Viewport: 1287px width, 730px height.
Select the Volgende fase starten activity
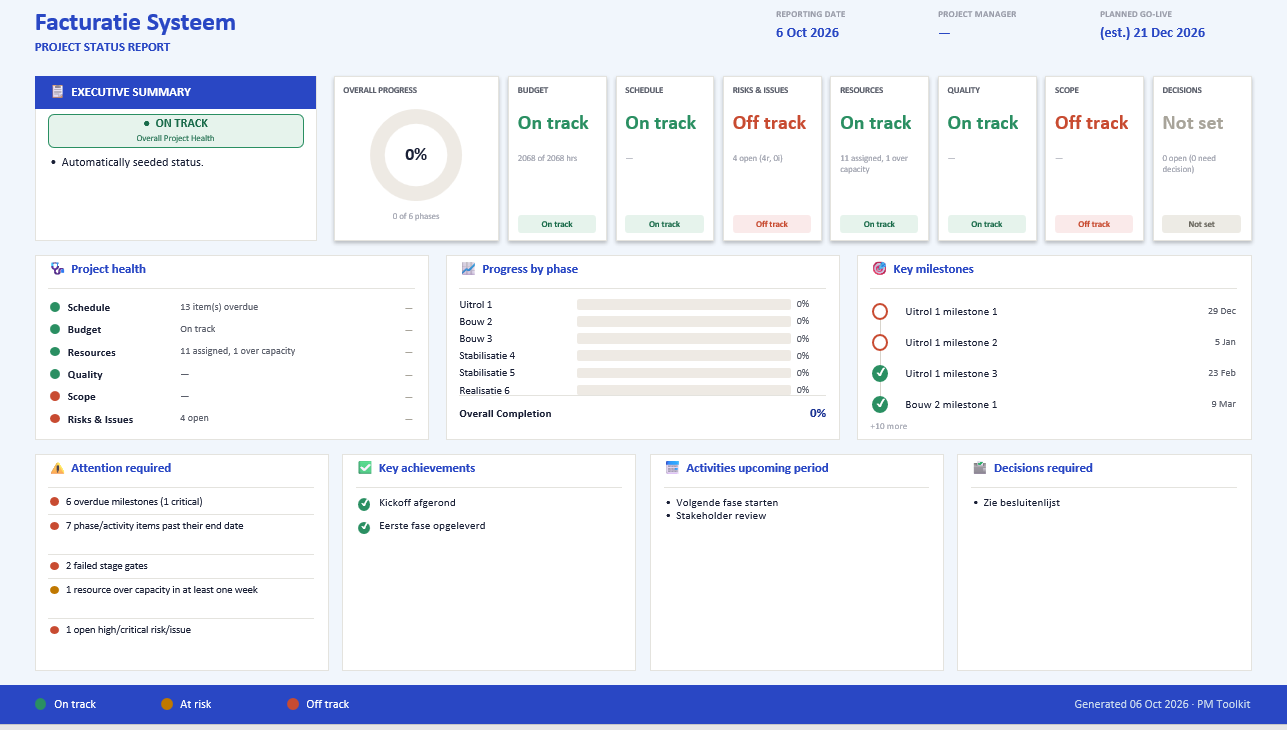click(727, 503)
